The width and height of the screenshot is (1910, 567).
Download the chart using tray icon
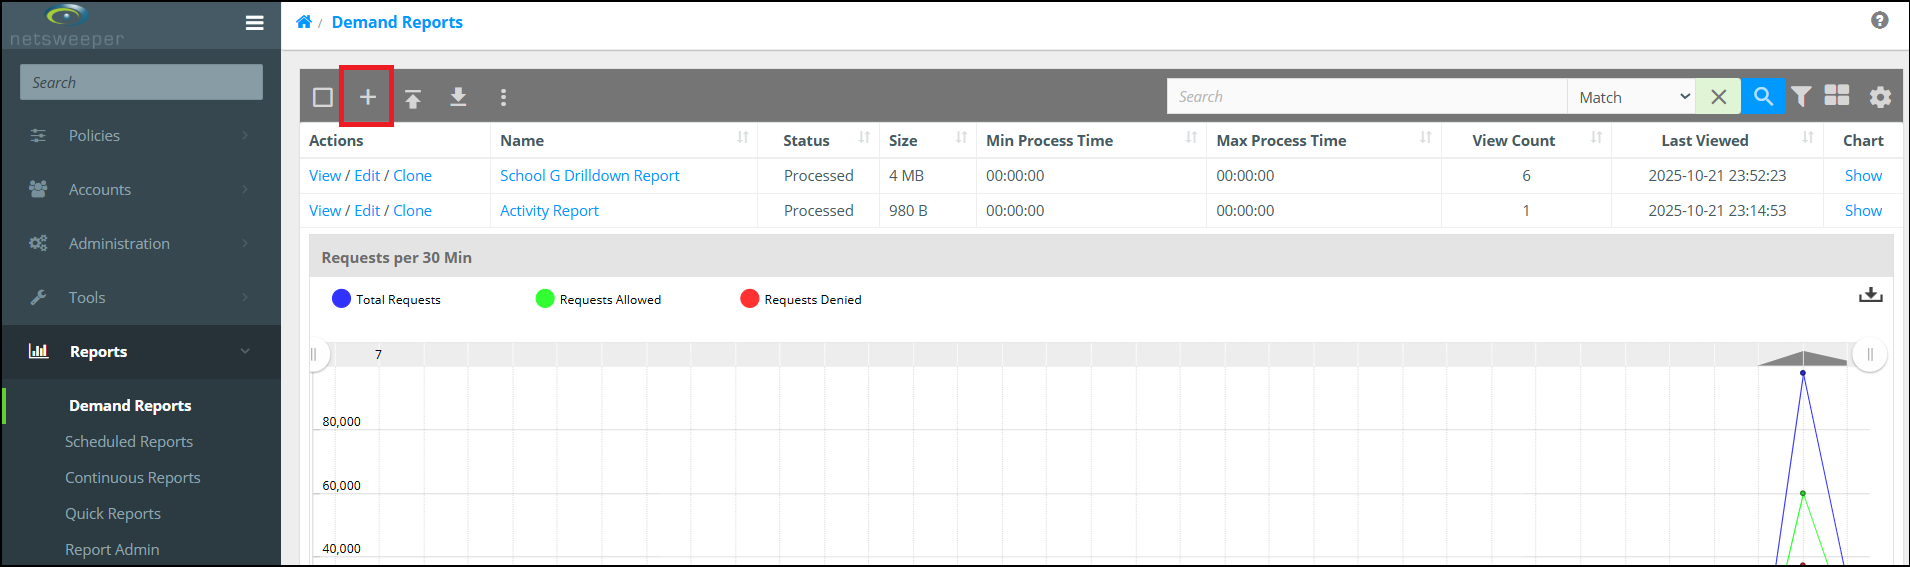(1870, 295)
